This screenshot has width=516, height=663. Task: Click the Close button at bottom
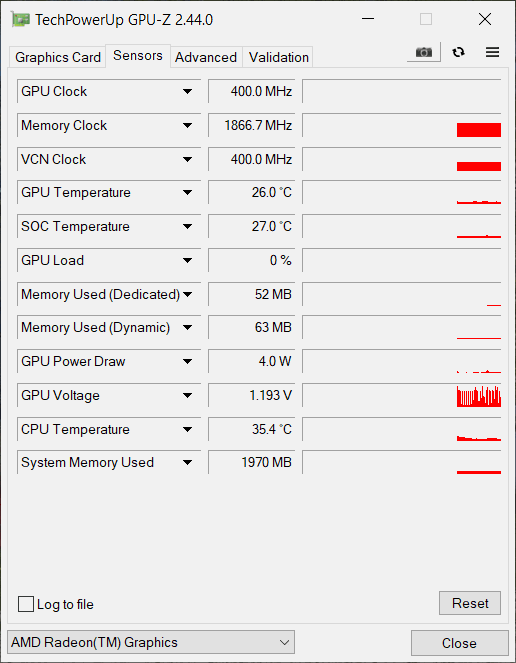tap(459, 643)
